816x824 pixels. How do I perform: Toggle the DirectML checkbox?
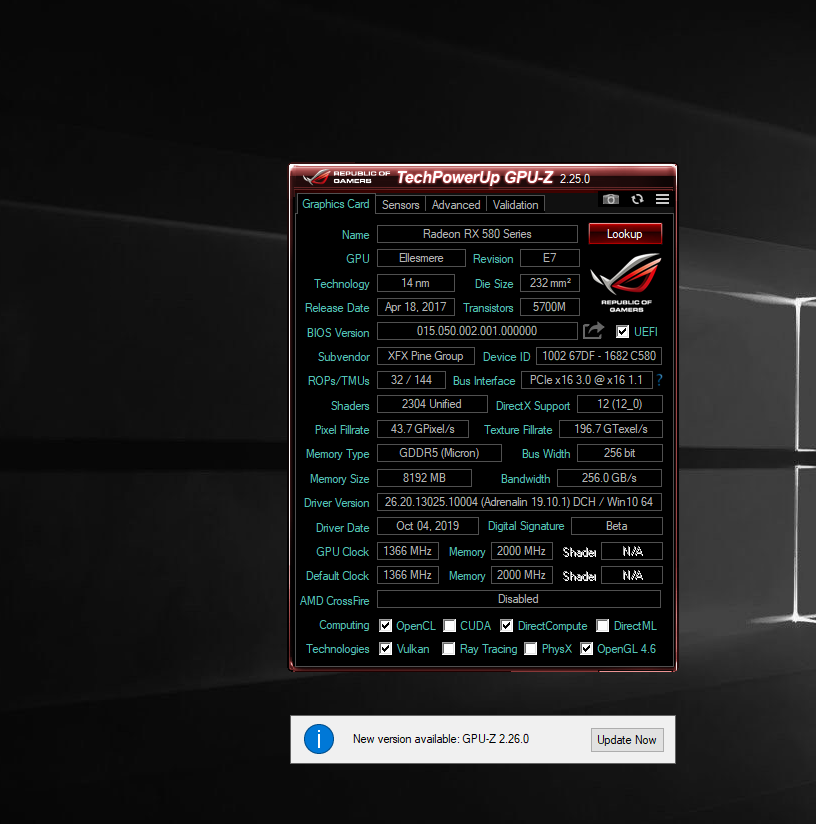[x=603, y=626]
